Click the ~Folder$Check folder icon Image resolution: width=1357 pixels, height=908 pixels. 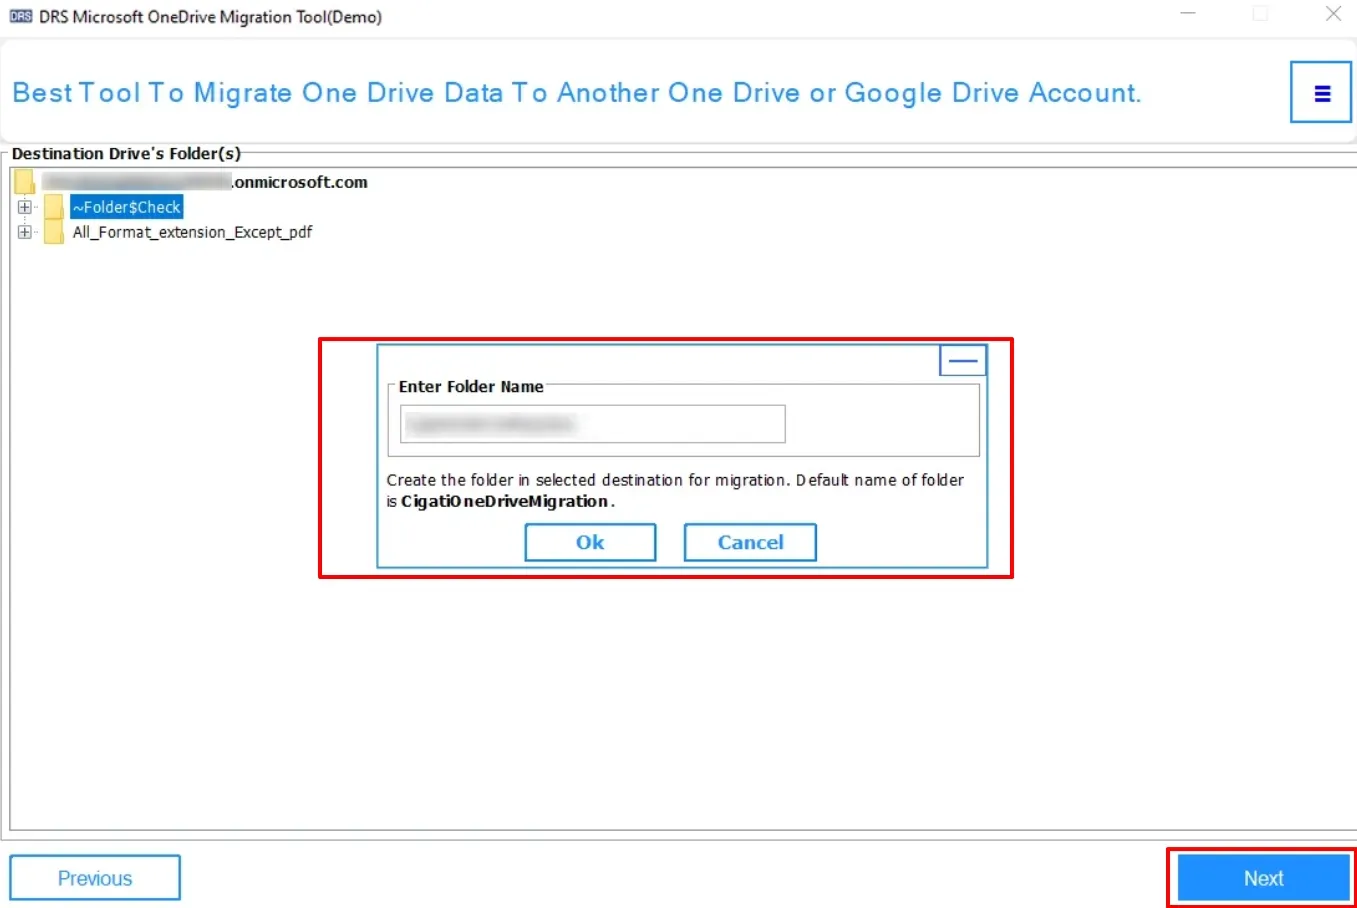point(54,207)
